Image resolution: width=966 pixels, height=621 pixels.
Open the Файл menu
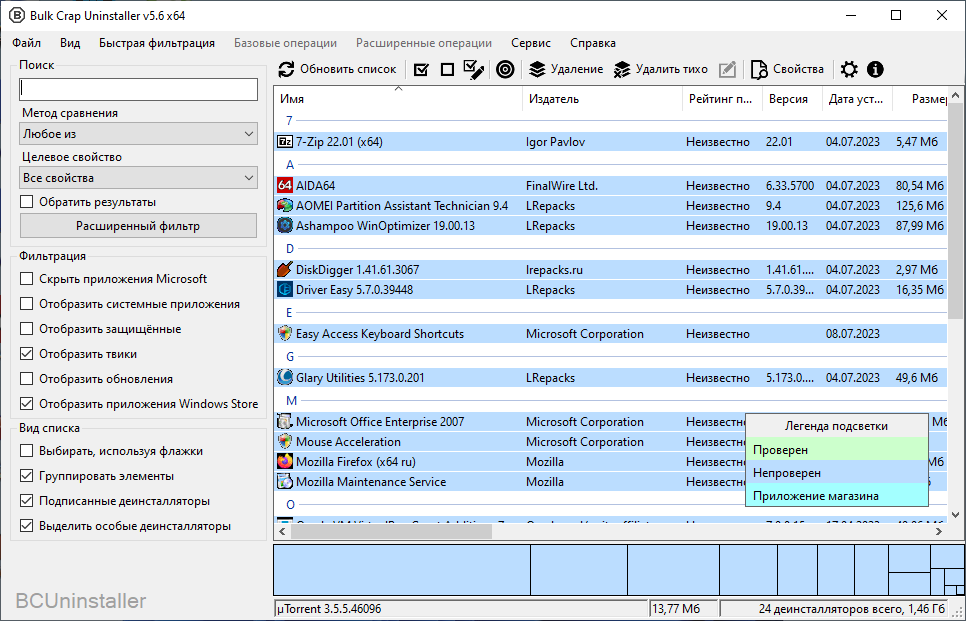pyautogui.click(x=26, y=43)
